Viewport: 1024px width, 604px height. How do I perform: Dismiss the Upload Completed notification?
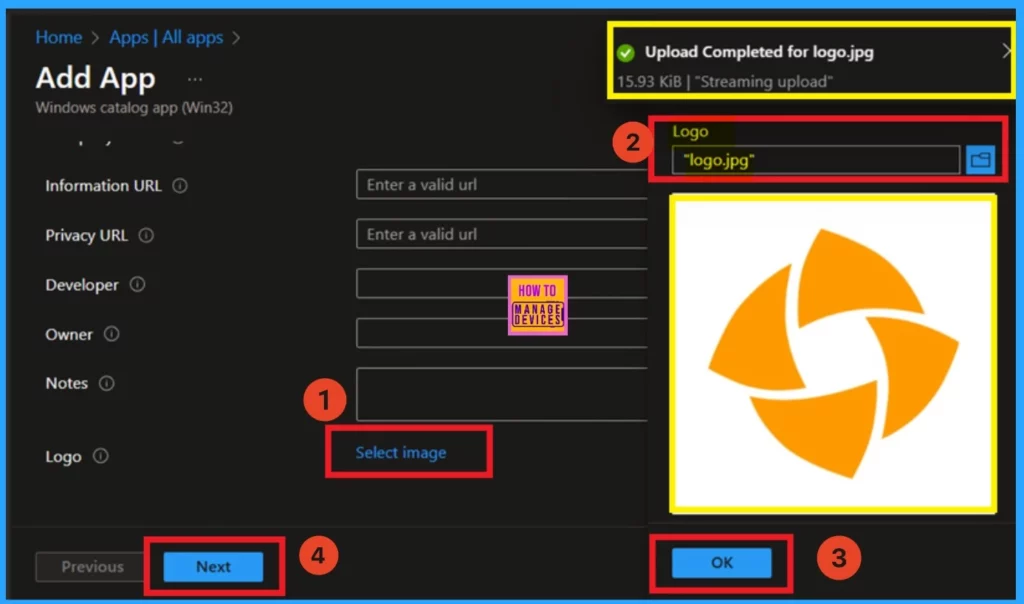tap(1006, 52)
